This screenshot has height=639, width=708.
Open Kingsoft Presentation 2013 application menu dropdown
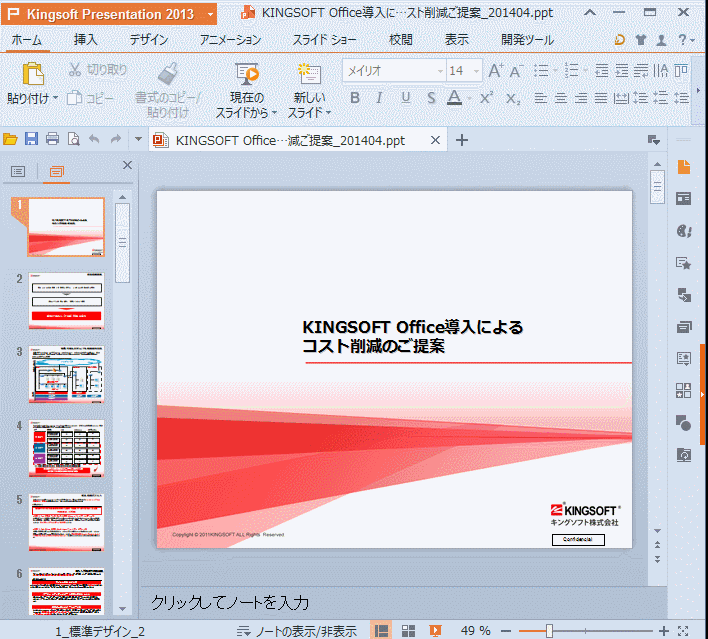(210, 14)
